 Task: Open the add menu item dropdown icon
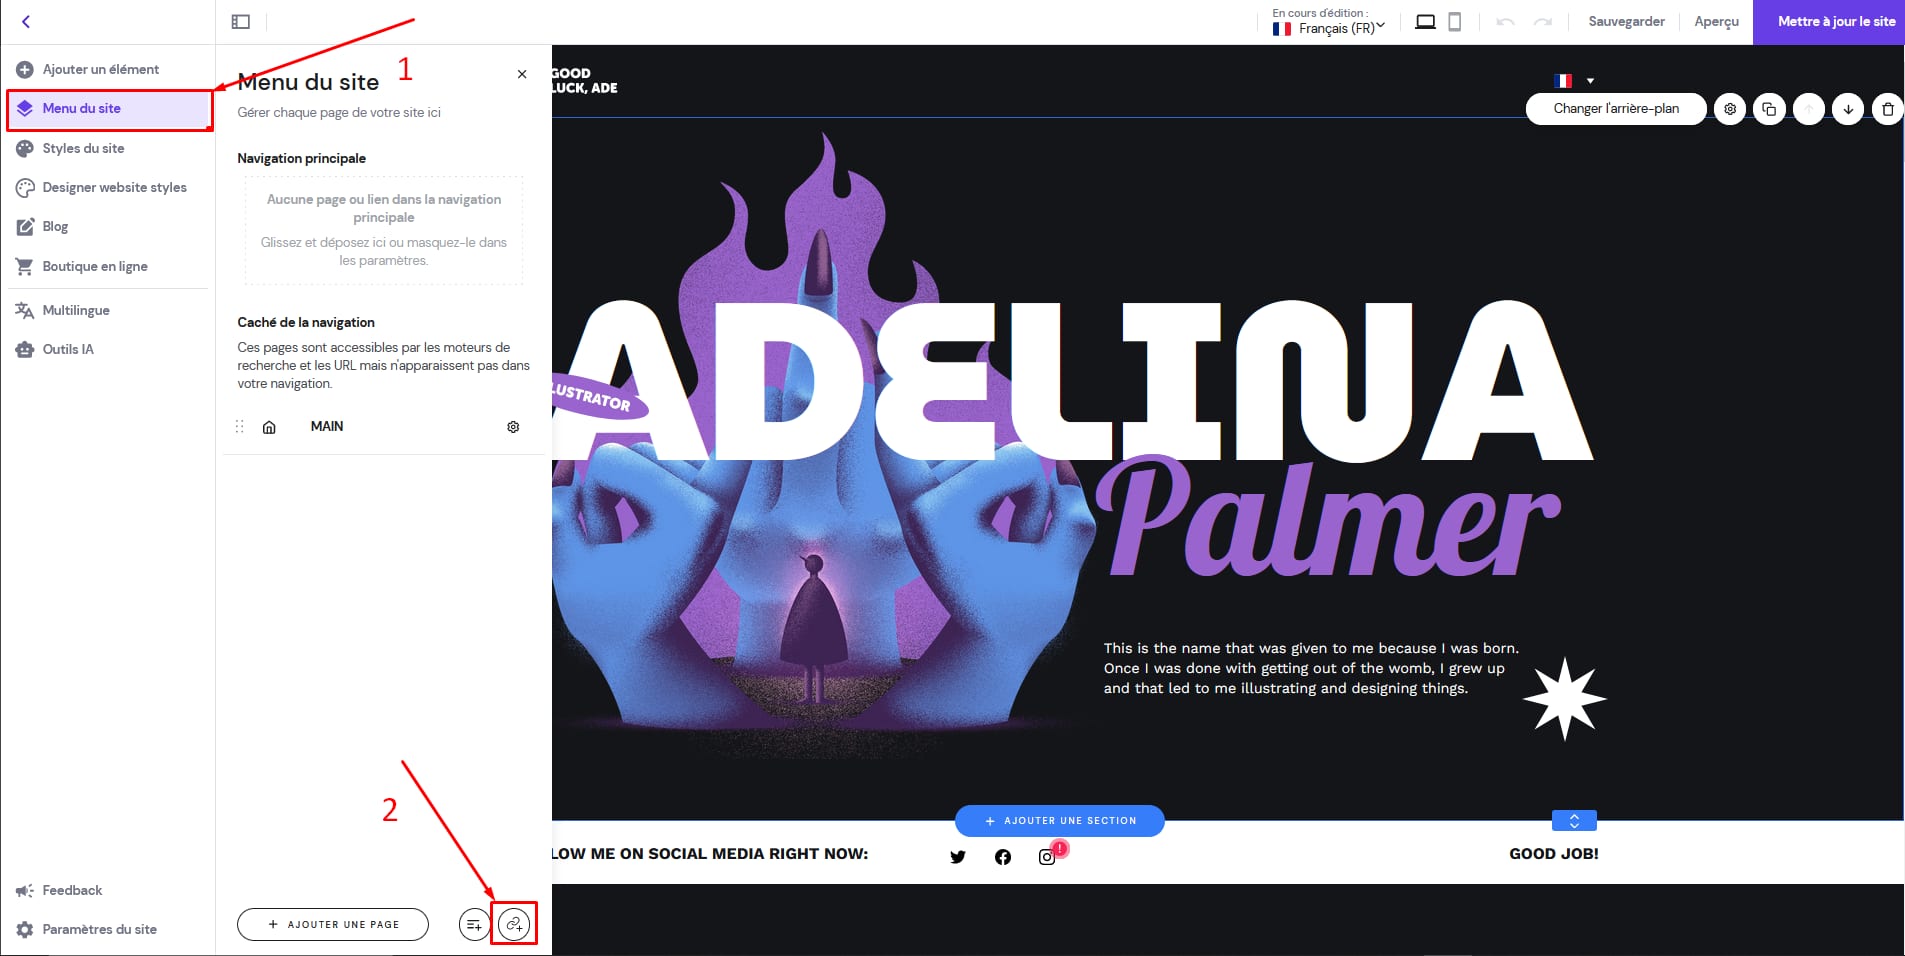pyautogui.click(x=474, y=924)
